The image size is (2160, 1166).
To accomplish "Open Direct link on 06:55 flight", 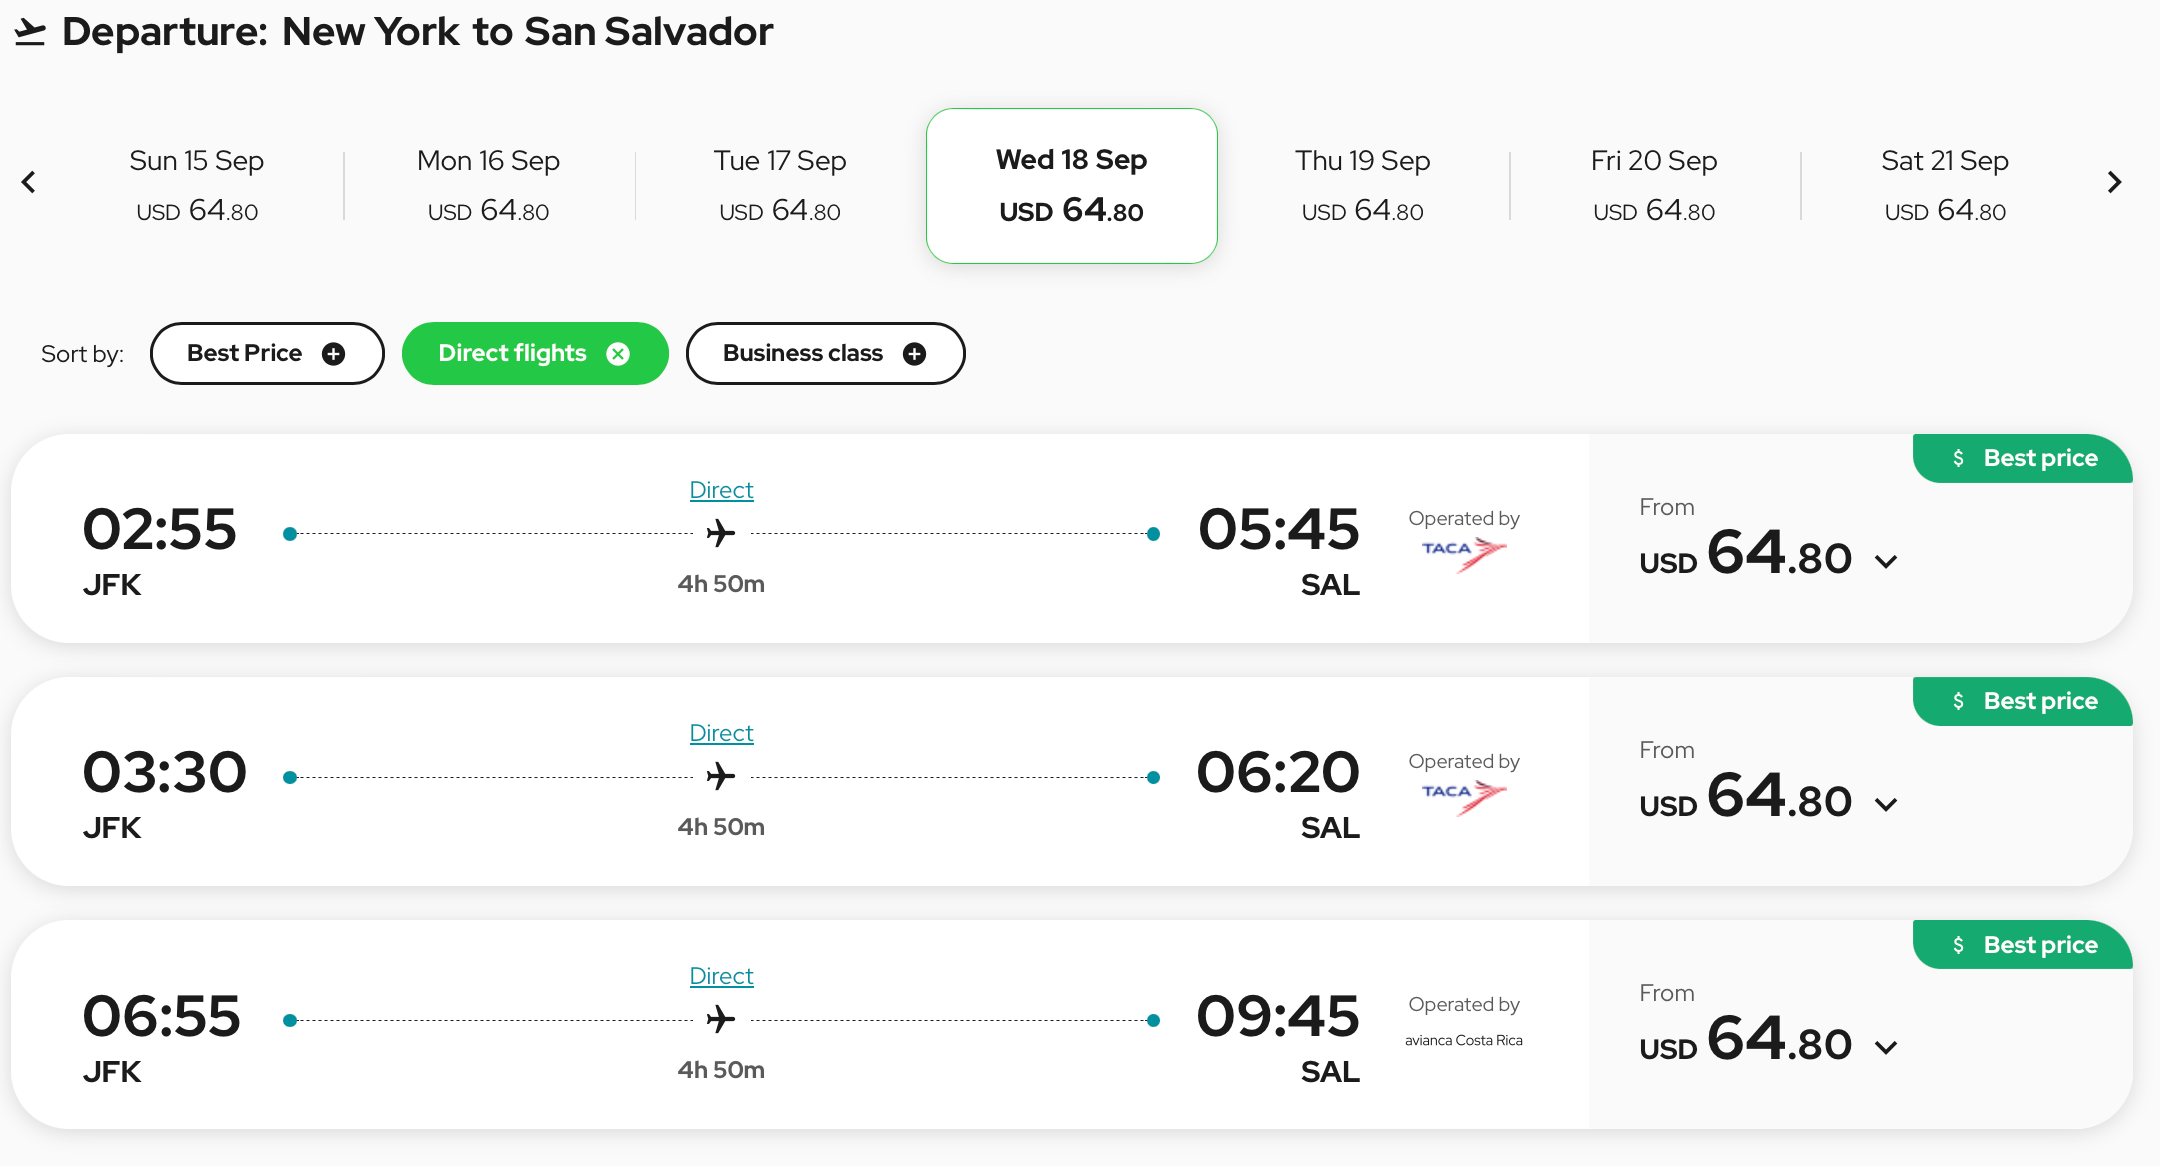I will 721,976.
